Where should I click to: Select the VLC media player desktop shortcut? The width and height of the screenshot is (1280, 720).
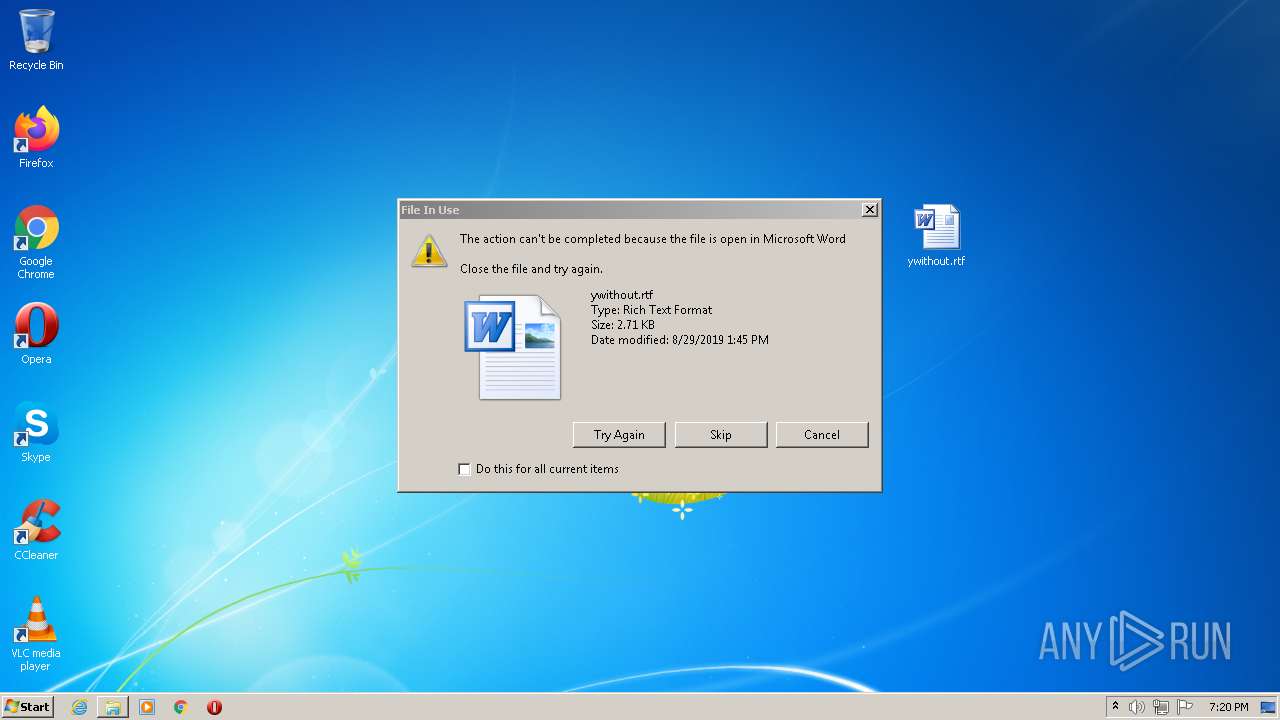click(x=36, y=634)
